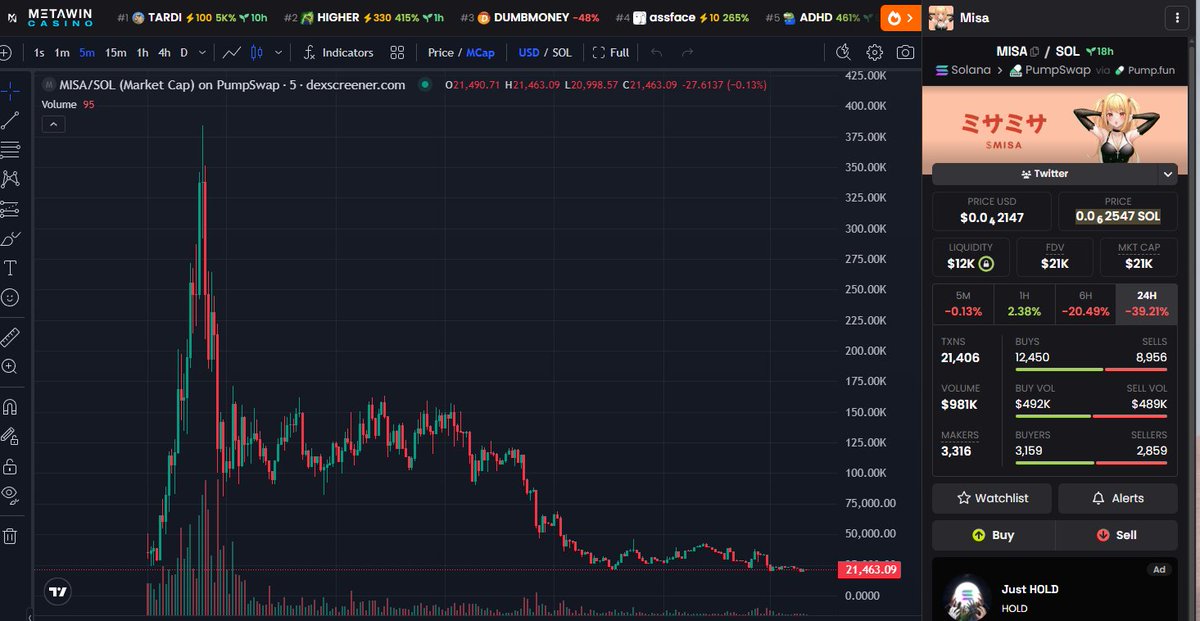Toggle lock all drawings
The image size is (1200, 621).
tap(11, 466)
